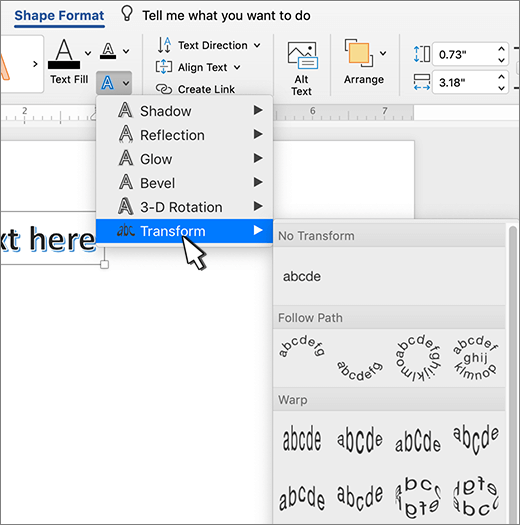Toggle the Text Effects dropdown arrow
Image resolution: width=520 pixels, height=525 pixels.
(126, 83)
